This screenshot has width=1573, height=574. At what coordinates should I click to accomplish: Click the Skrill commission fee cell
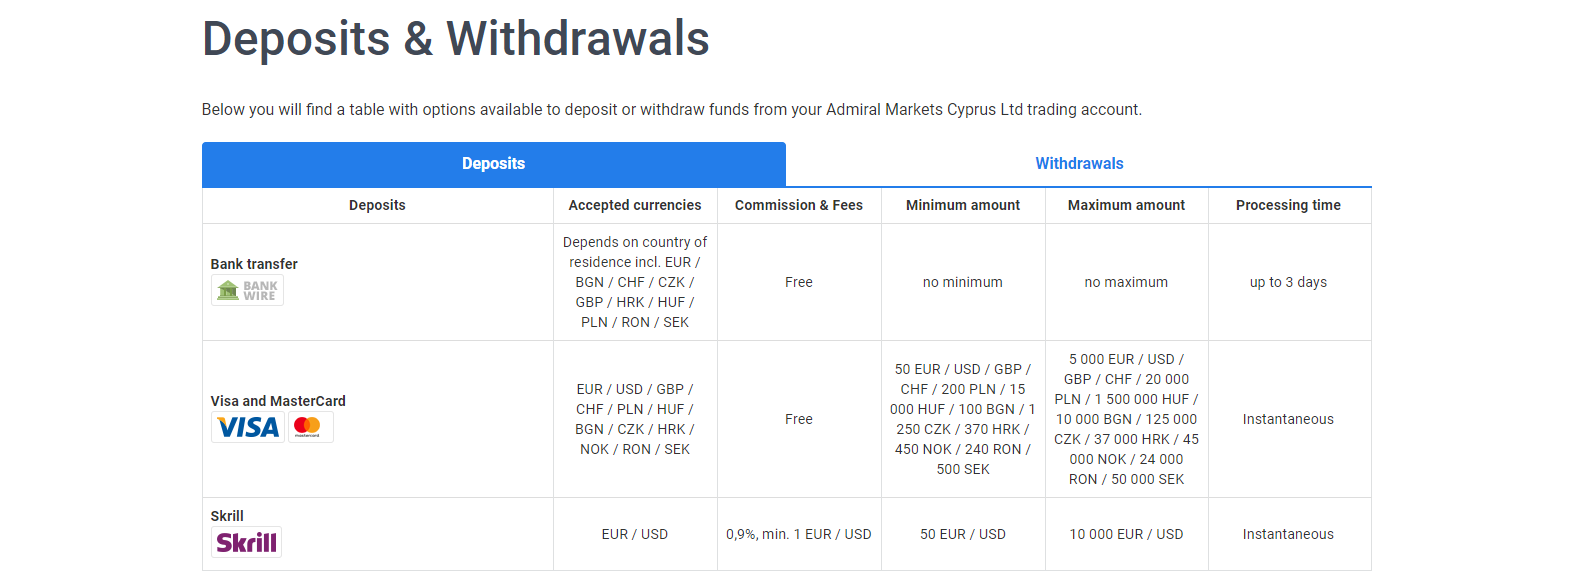click(x=798, y=534)
